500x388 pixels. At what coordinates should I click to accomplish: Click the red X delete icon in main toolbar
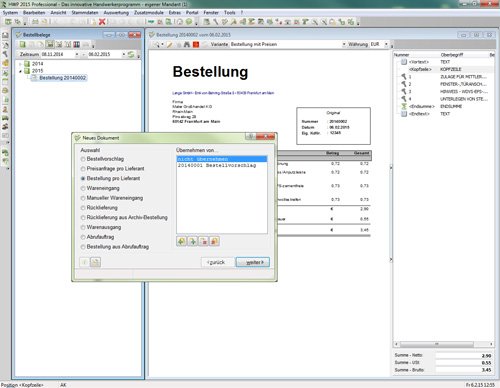pyautogui.click(x=102, y=22)
